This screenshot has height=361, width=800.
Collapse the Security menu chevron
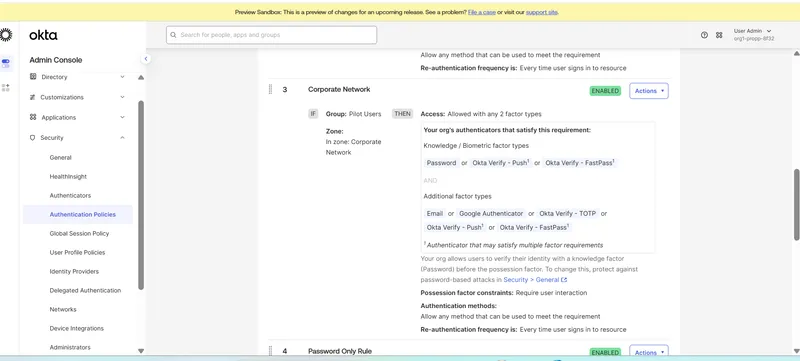point(122,138)
